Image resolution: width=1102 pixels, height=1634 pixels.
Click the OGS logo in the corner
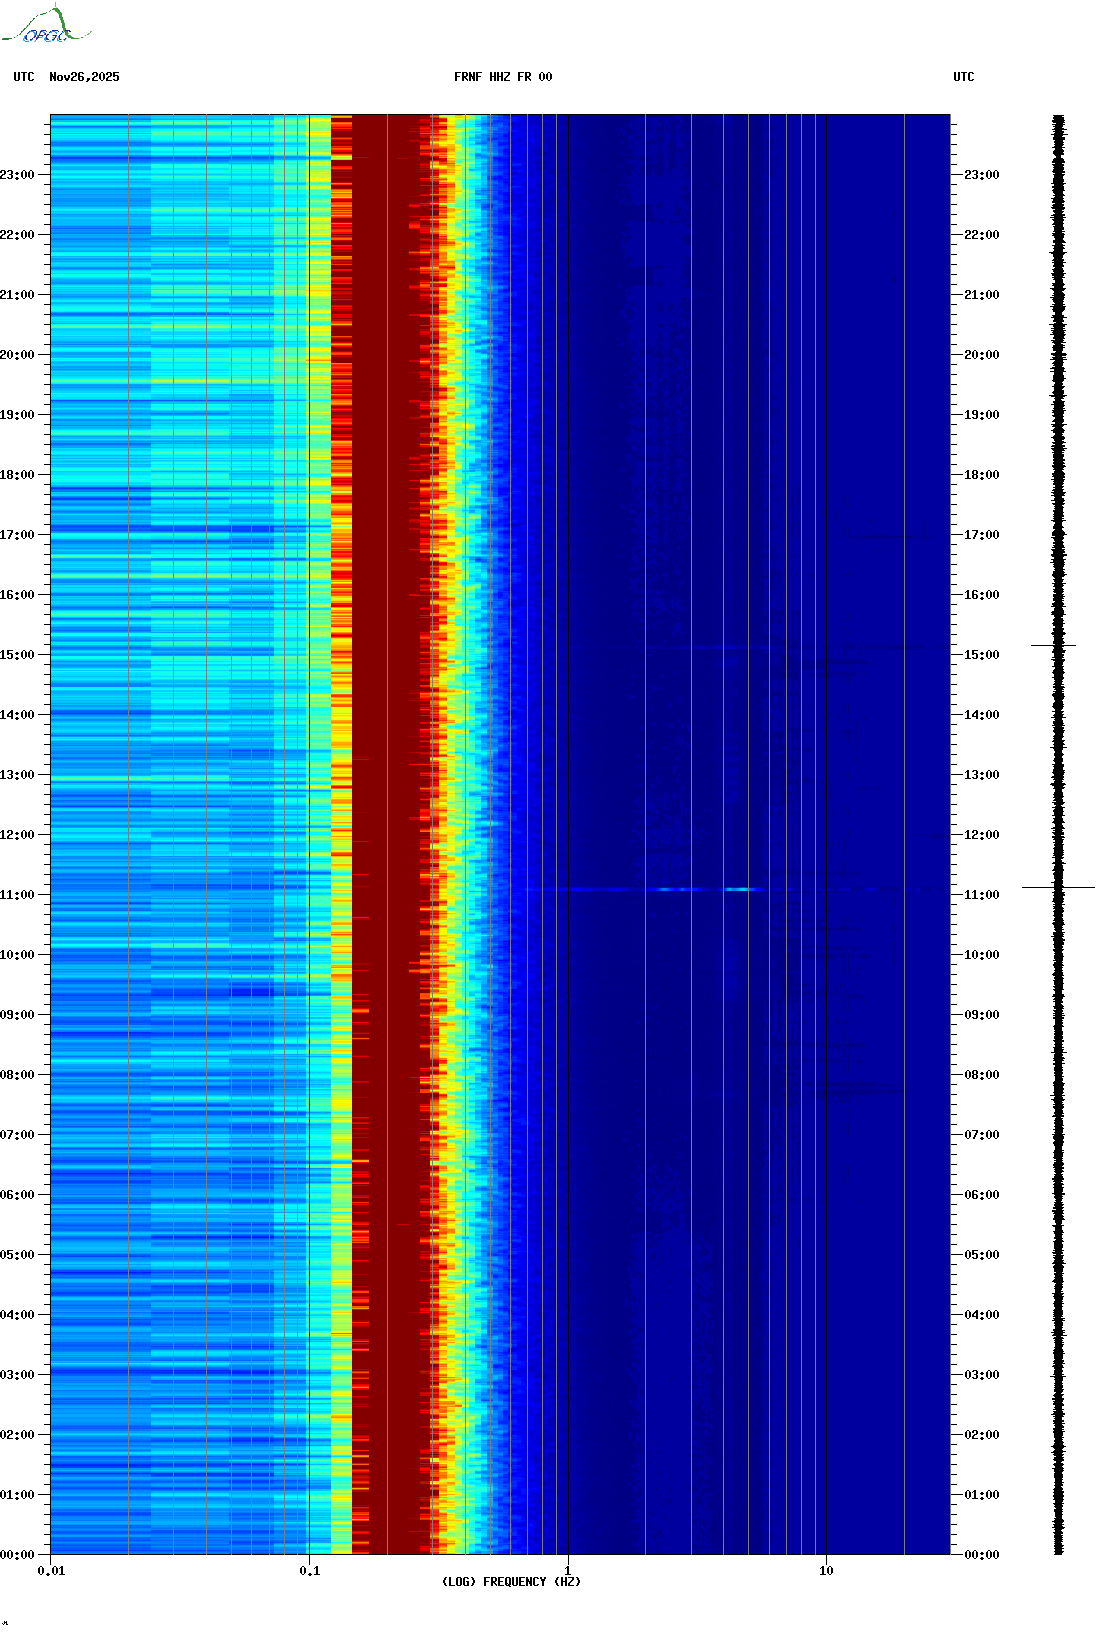46,26
